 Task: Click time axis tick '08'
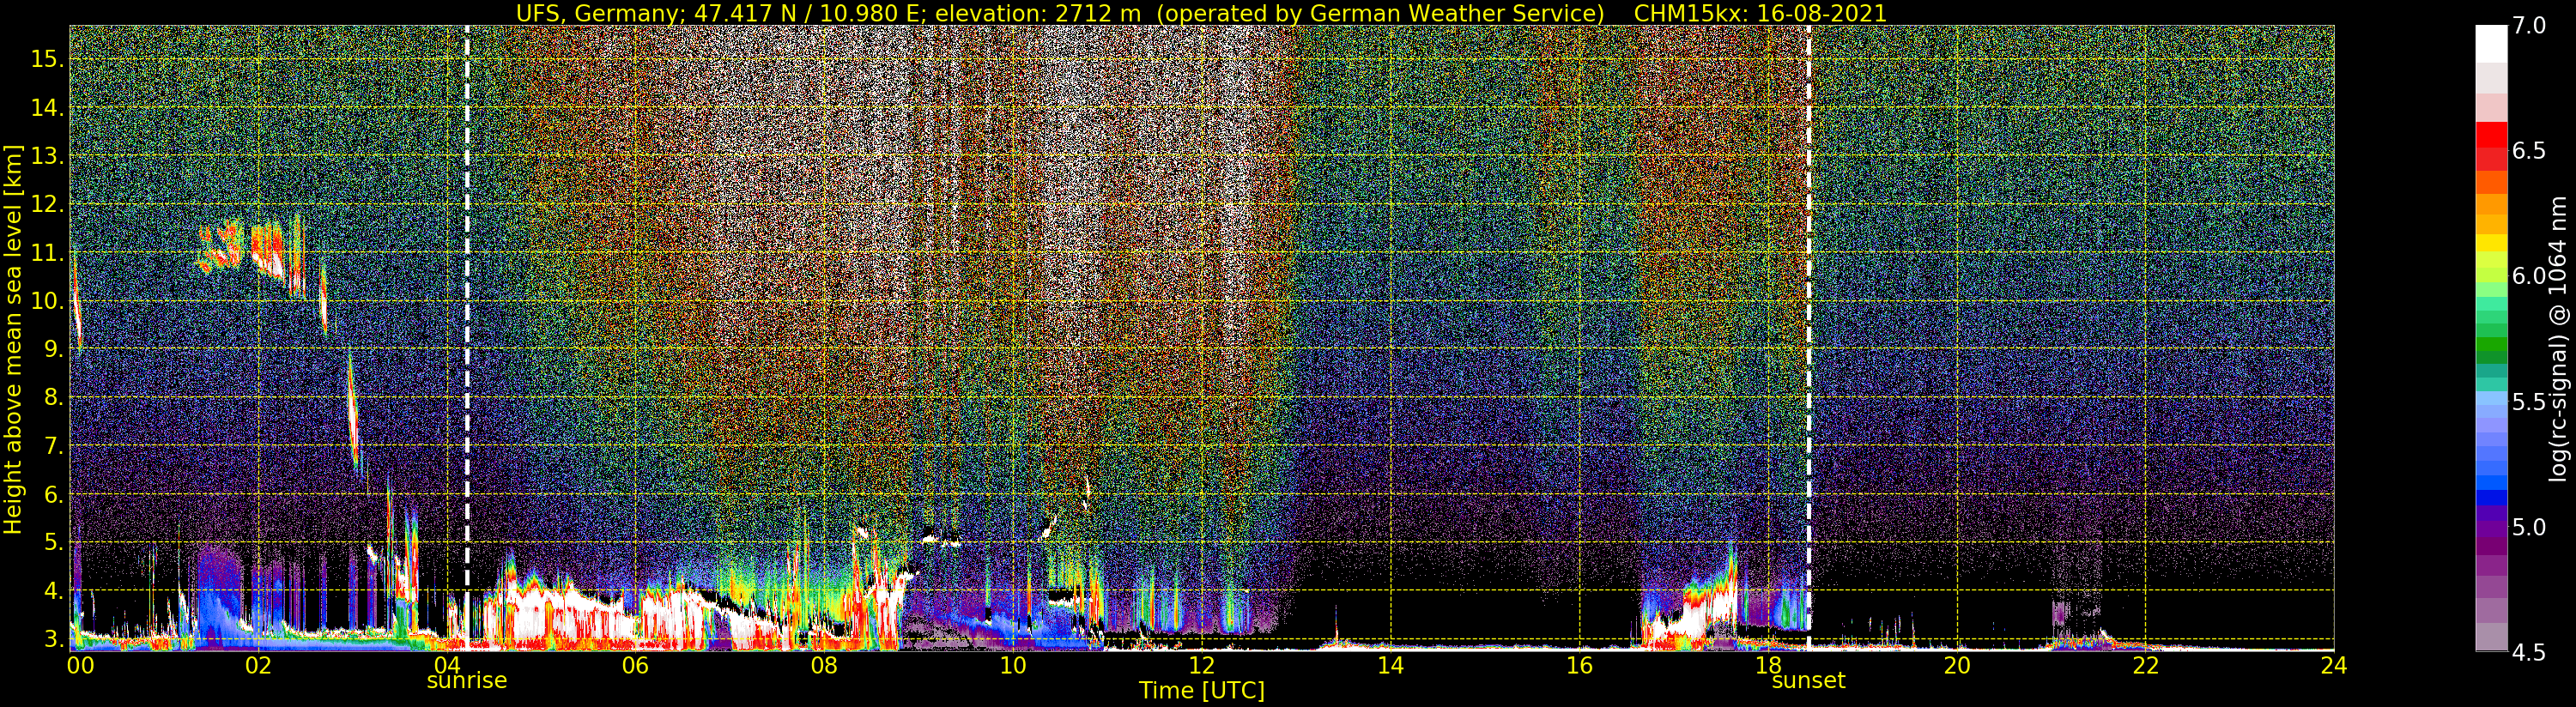[x=824, y=665]
